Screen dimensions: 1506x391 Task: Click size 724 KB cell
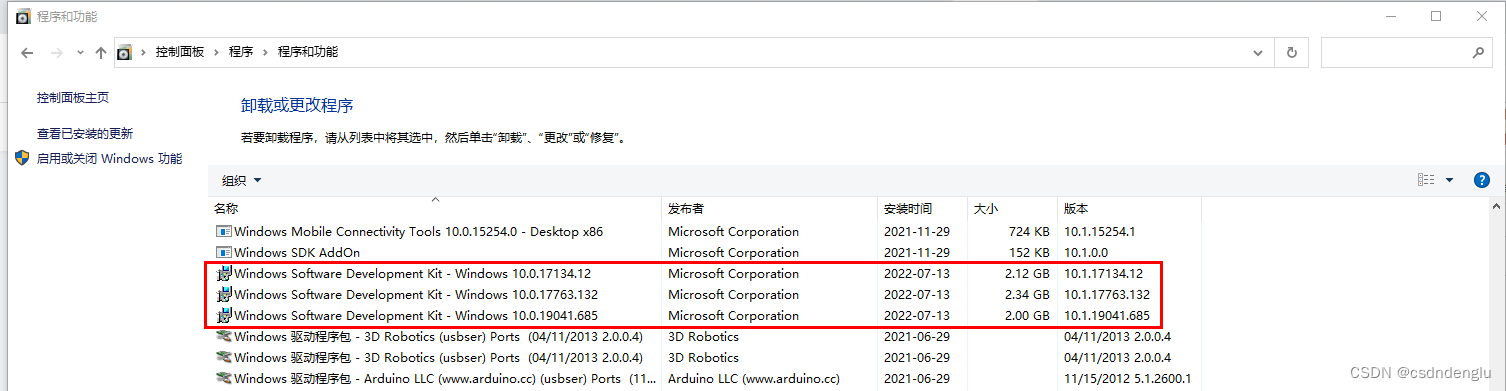point(1029,231)
